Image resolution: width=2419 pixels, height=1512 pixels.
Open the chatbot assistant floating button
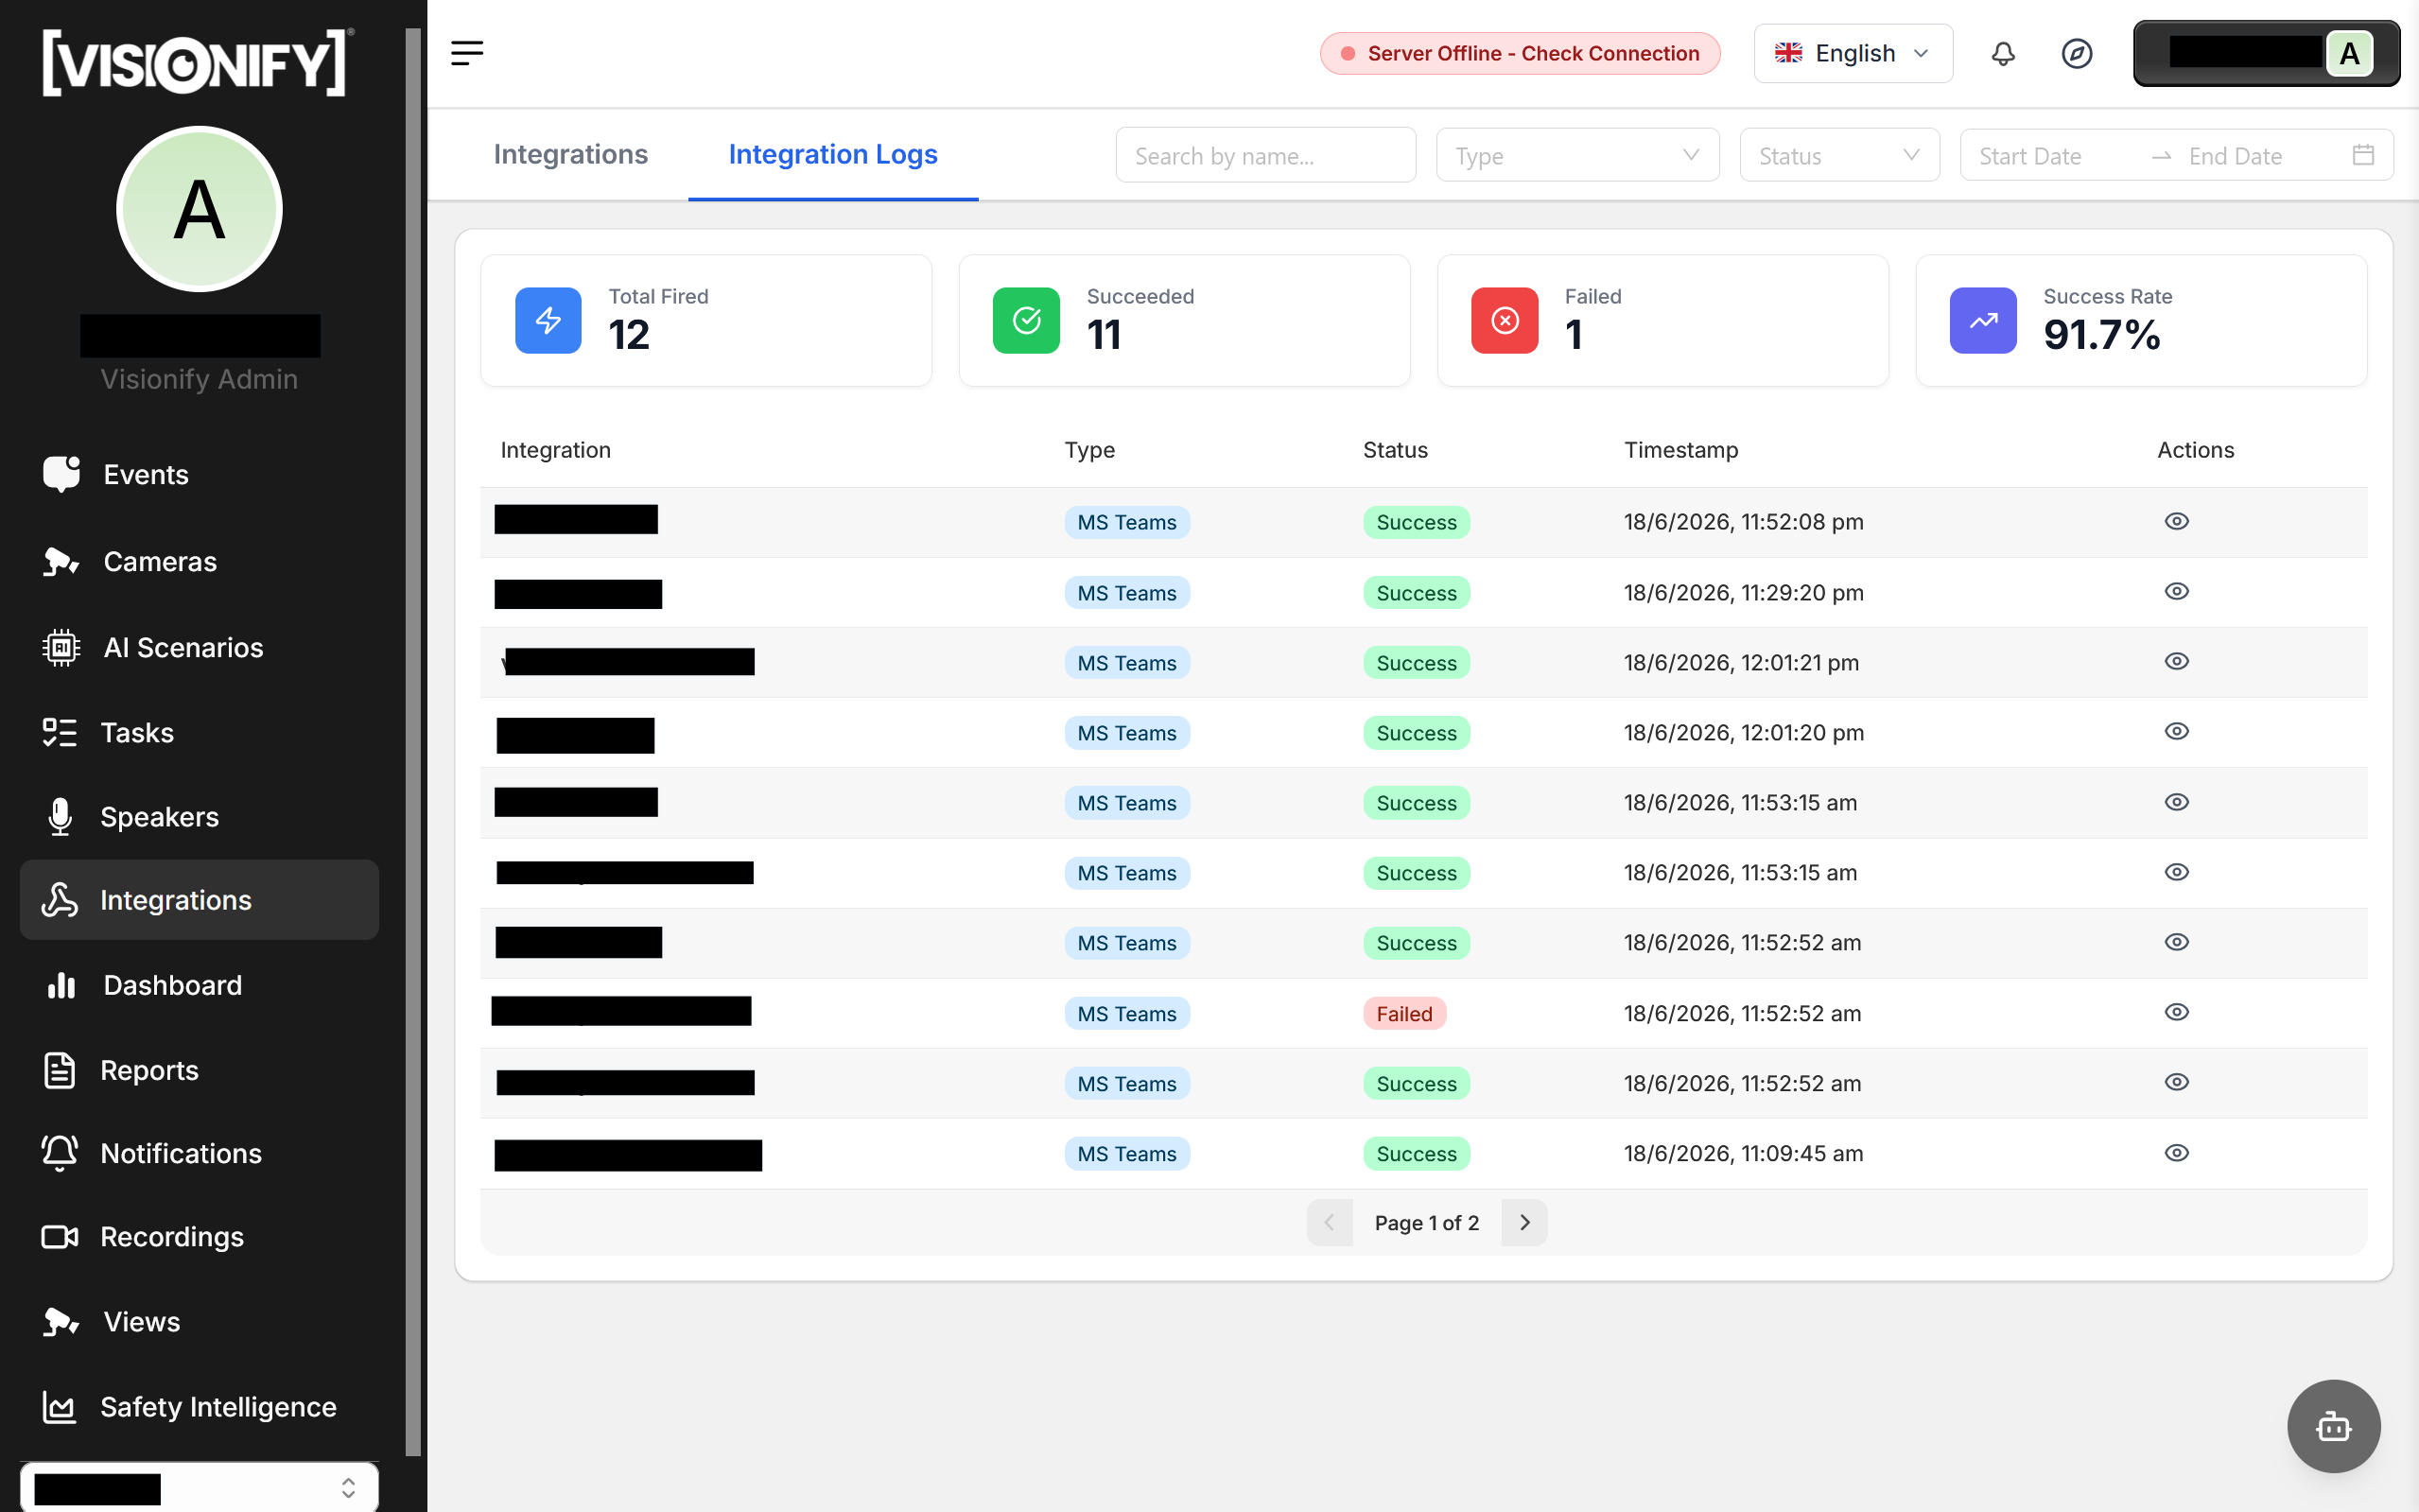tap(2333, 1426)
